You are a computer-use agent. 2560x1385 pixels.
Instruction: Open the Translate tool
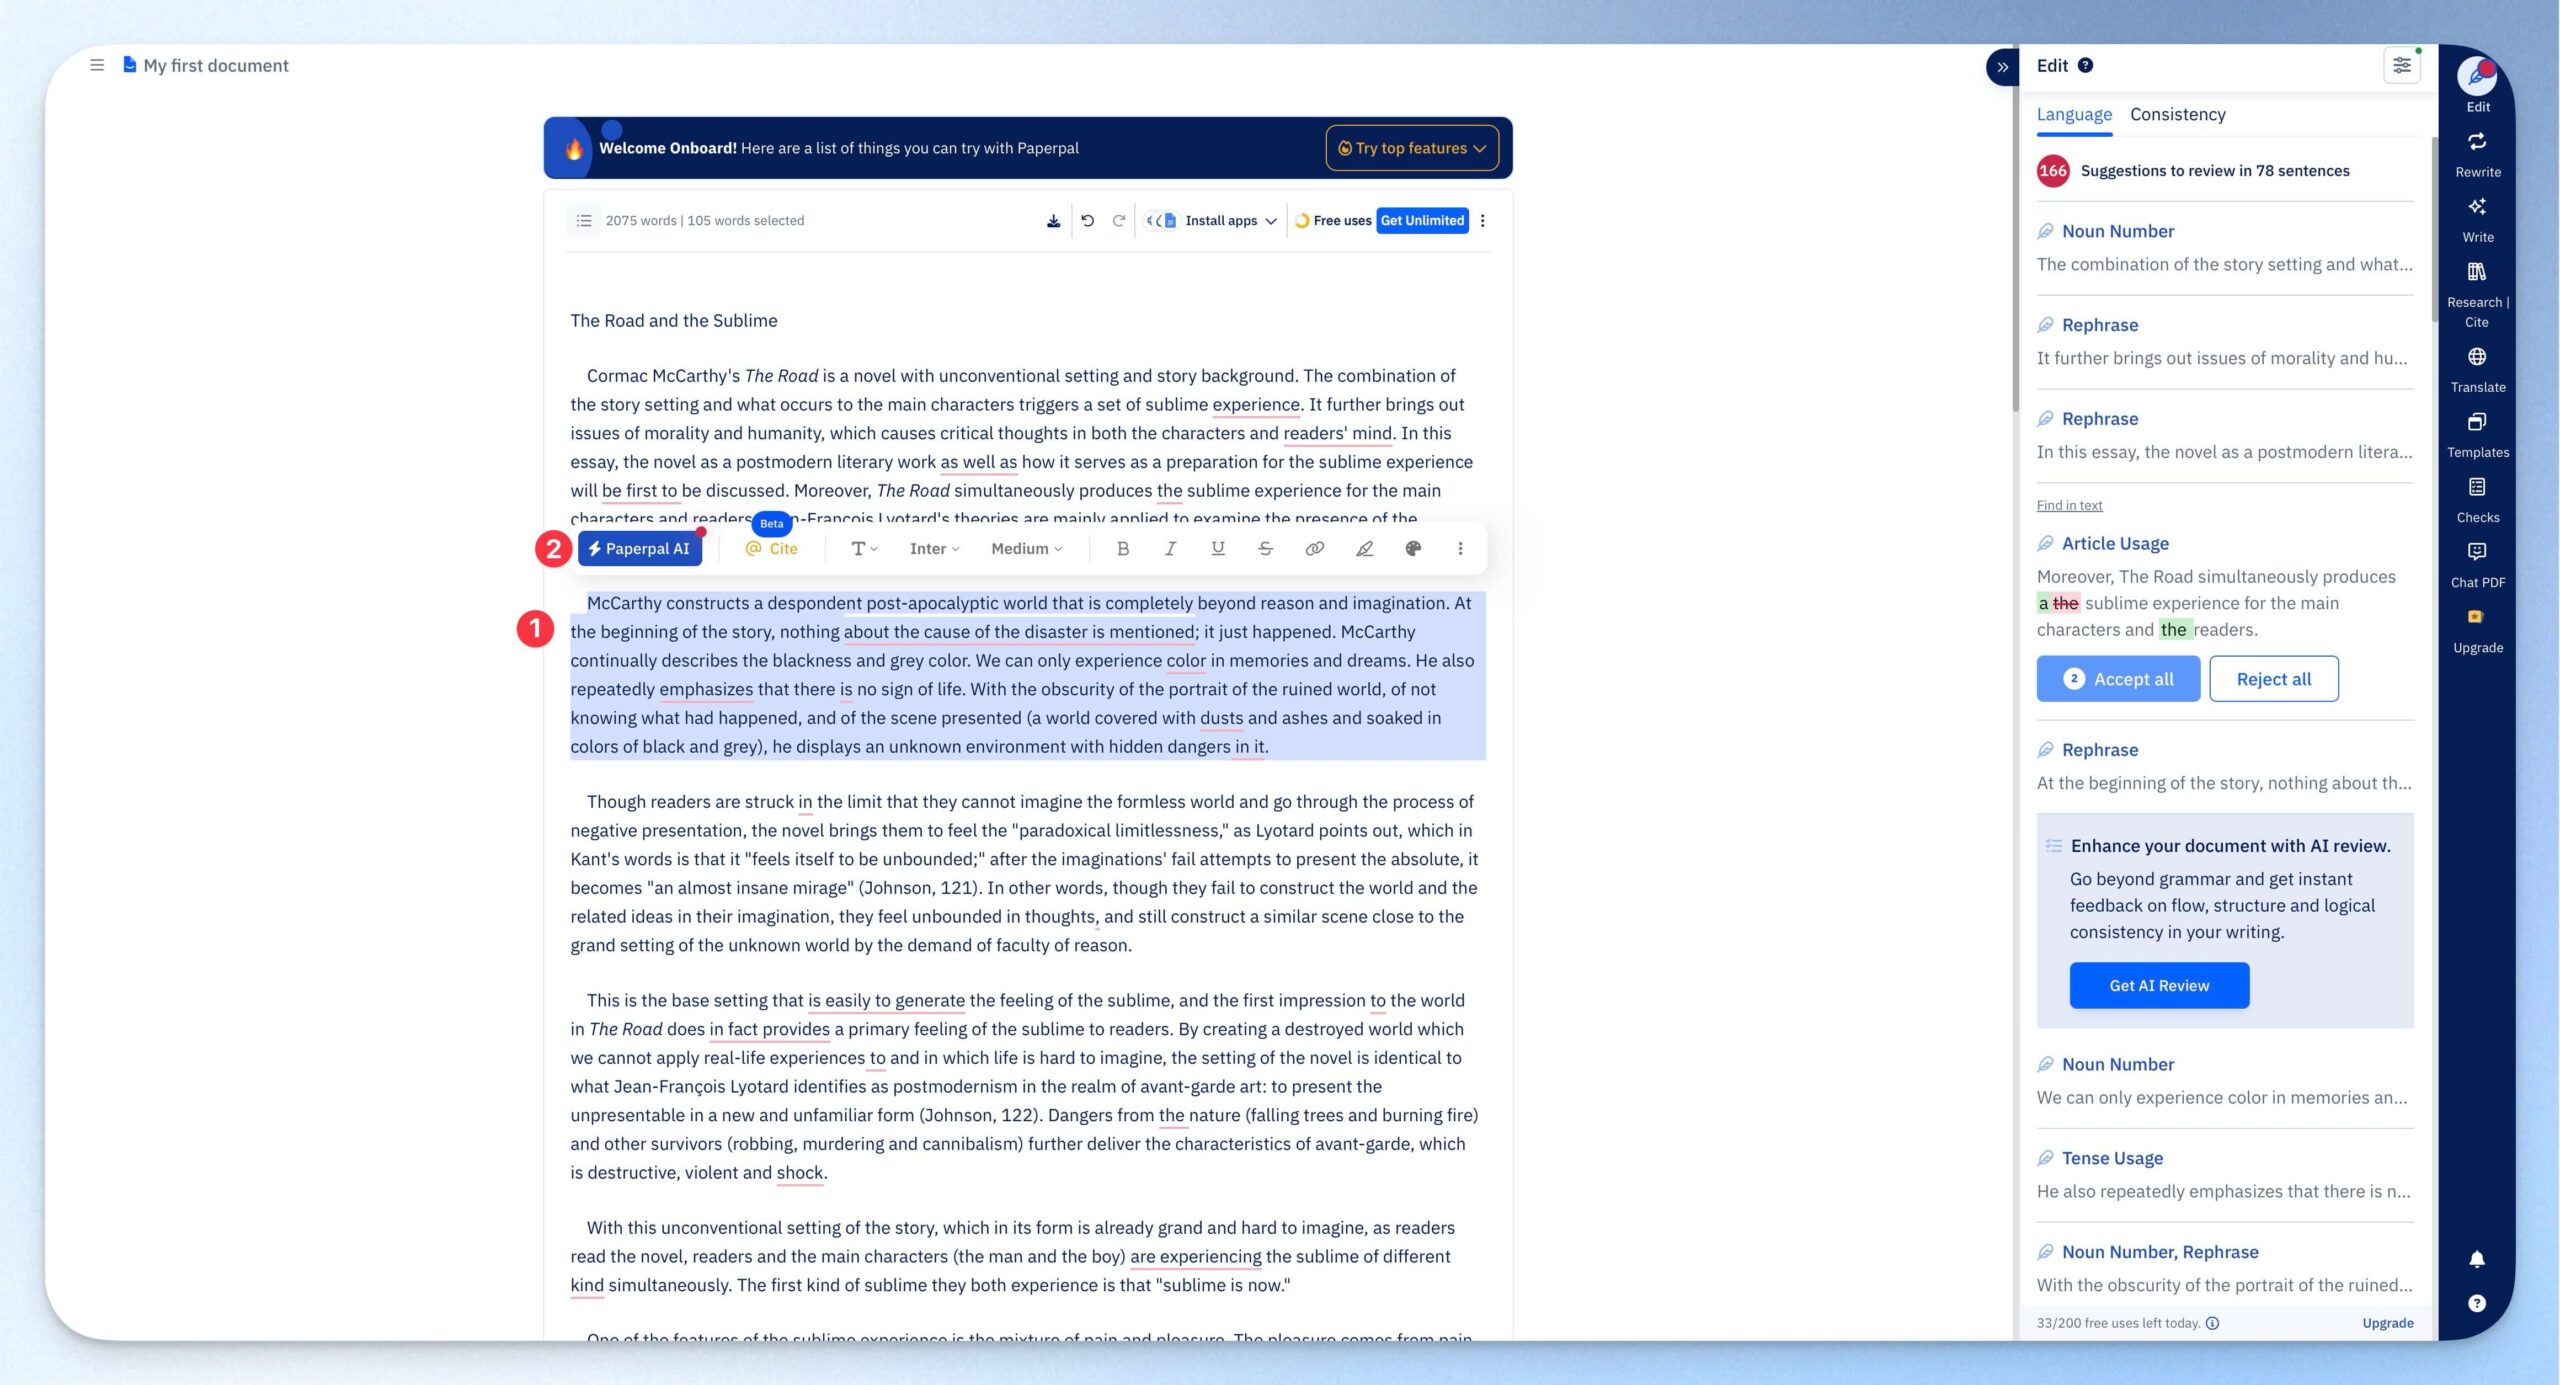[x=2477, y=369]
